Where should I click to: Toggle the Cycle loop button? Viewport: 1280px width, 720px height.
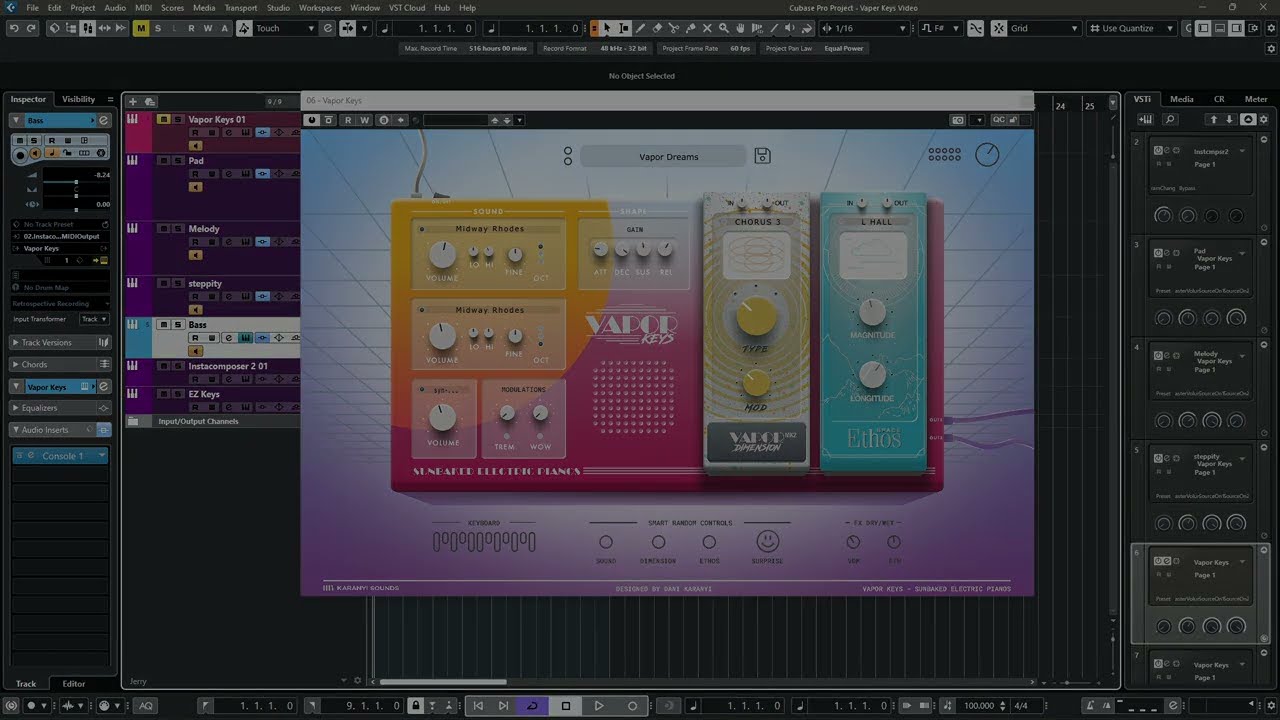point(532,705)
